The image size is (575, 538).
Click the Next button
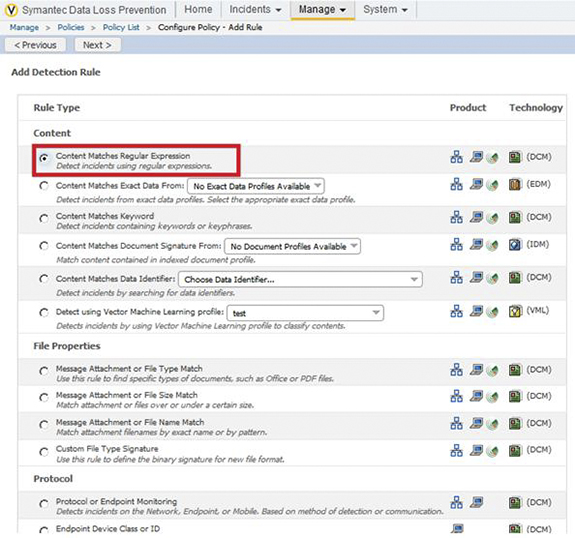(x=97, y=45)
